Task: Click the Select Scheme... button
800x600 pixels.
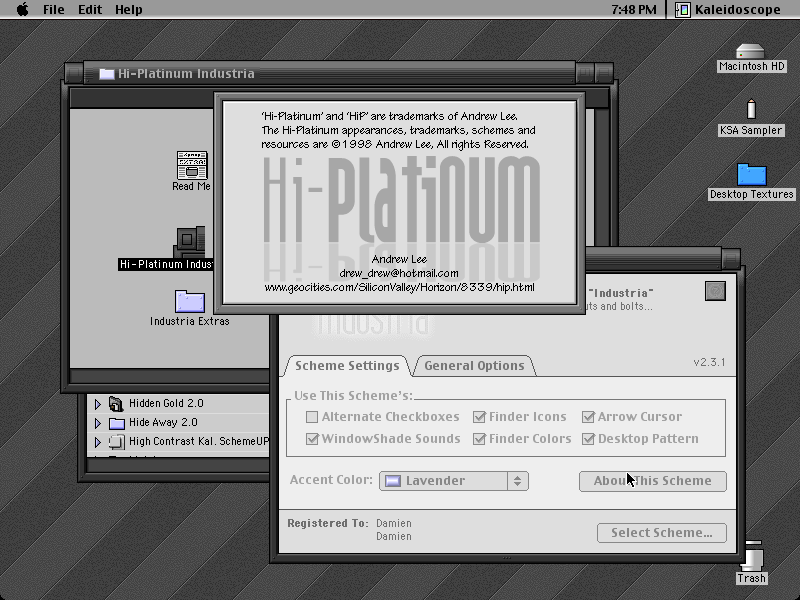Action: (x=662, y=533)
